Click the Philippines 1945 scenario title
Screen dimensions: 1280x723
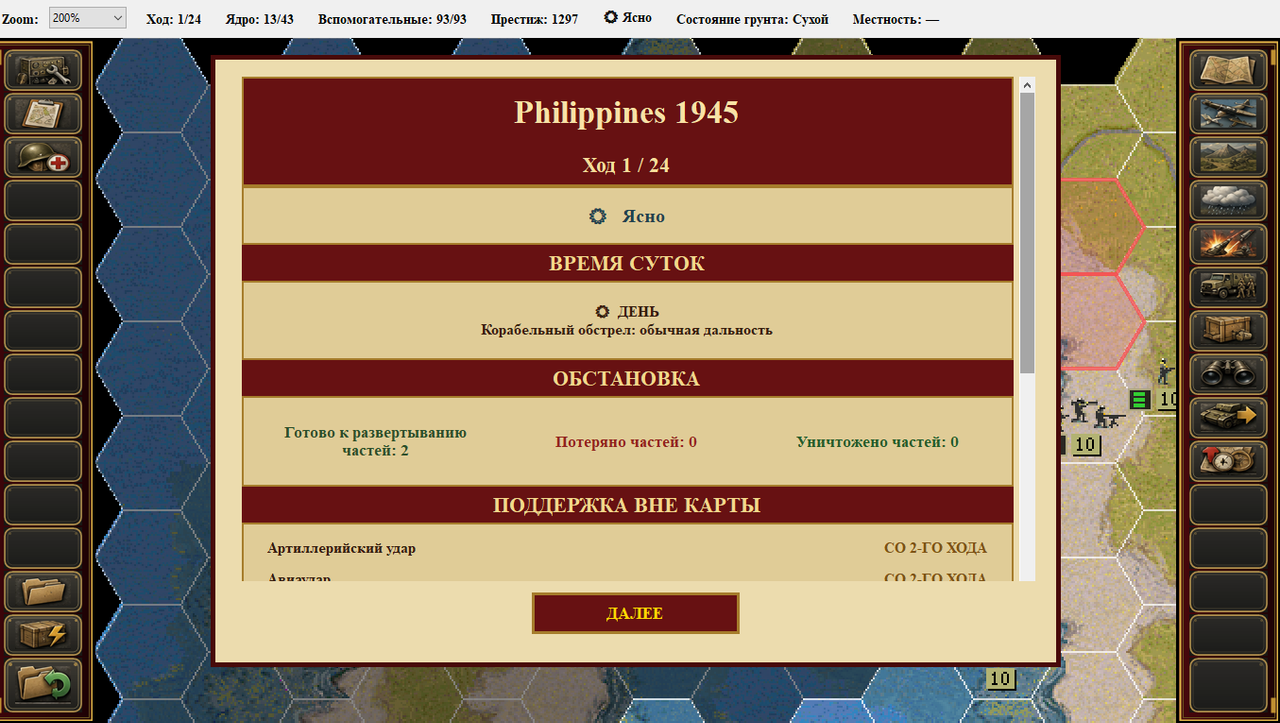pyautogui.click(x=627, y=112)
